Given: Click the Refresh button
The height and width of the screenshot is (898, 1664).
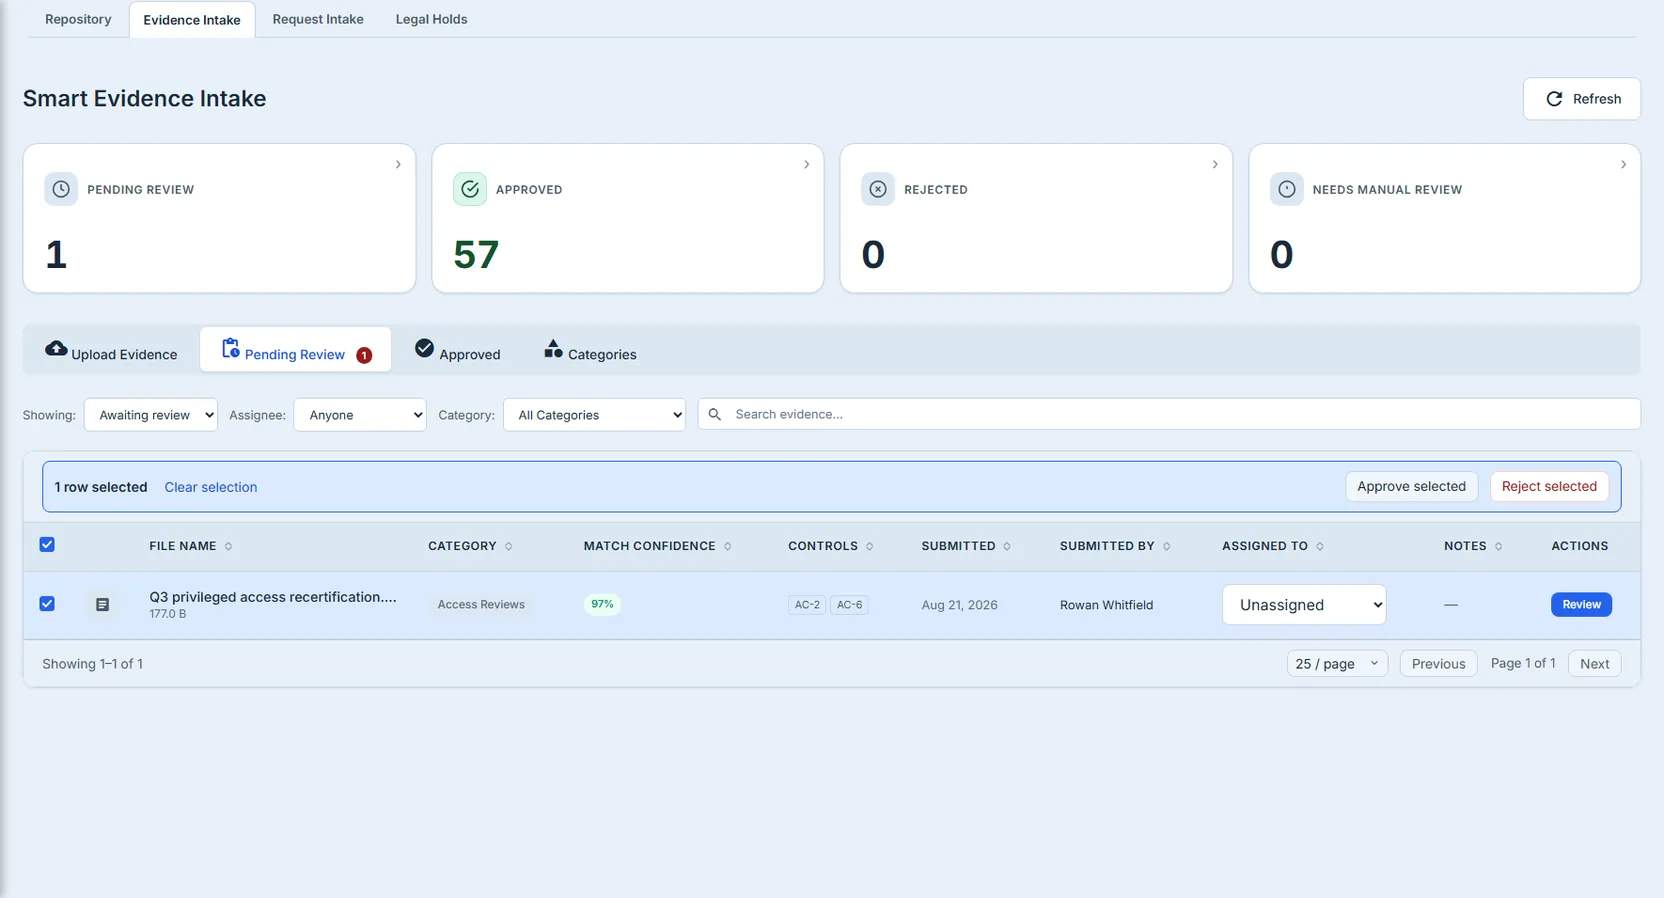Looking at the screenshot, I should coord(1582,99).
